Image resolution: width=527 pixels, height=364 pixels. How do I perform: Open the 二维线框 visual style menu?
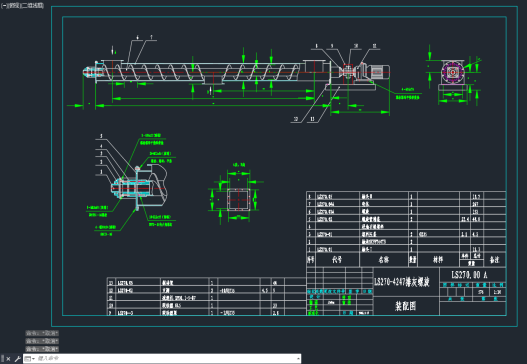coord(32,6)
